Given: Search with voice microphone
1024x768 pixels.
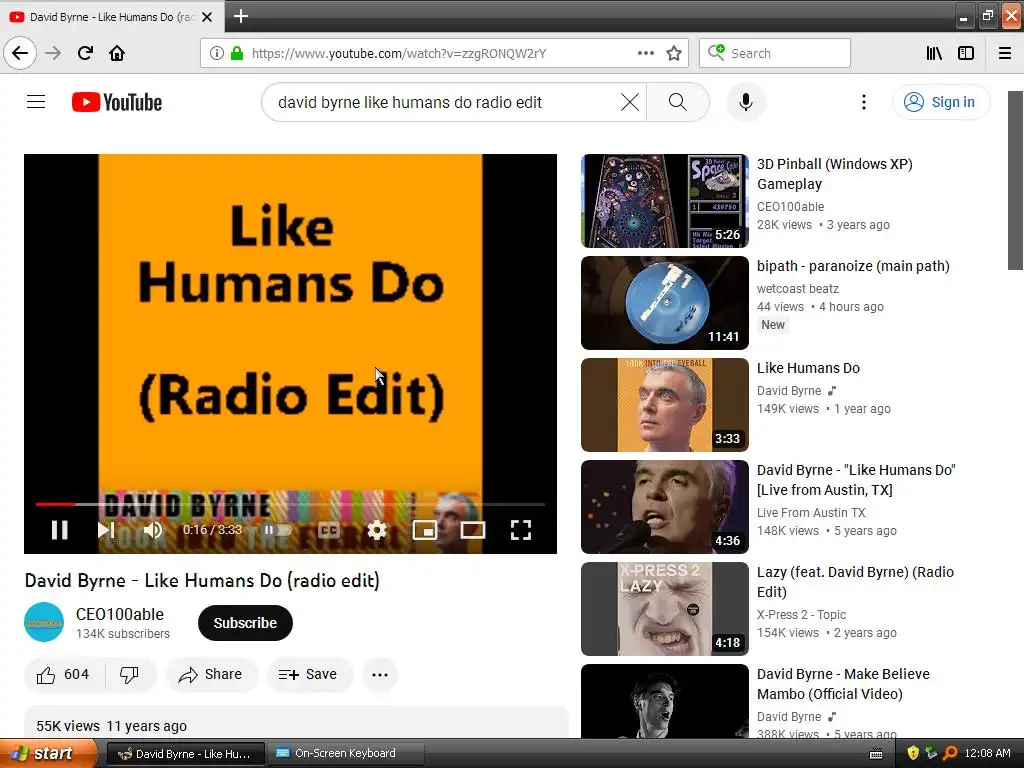Looking at the screenshot, I should (x=746, y=102).
